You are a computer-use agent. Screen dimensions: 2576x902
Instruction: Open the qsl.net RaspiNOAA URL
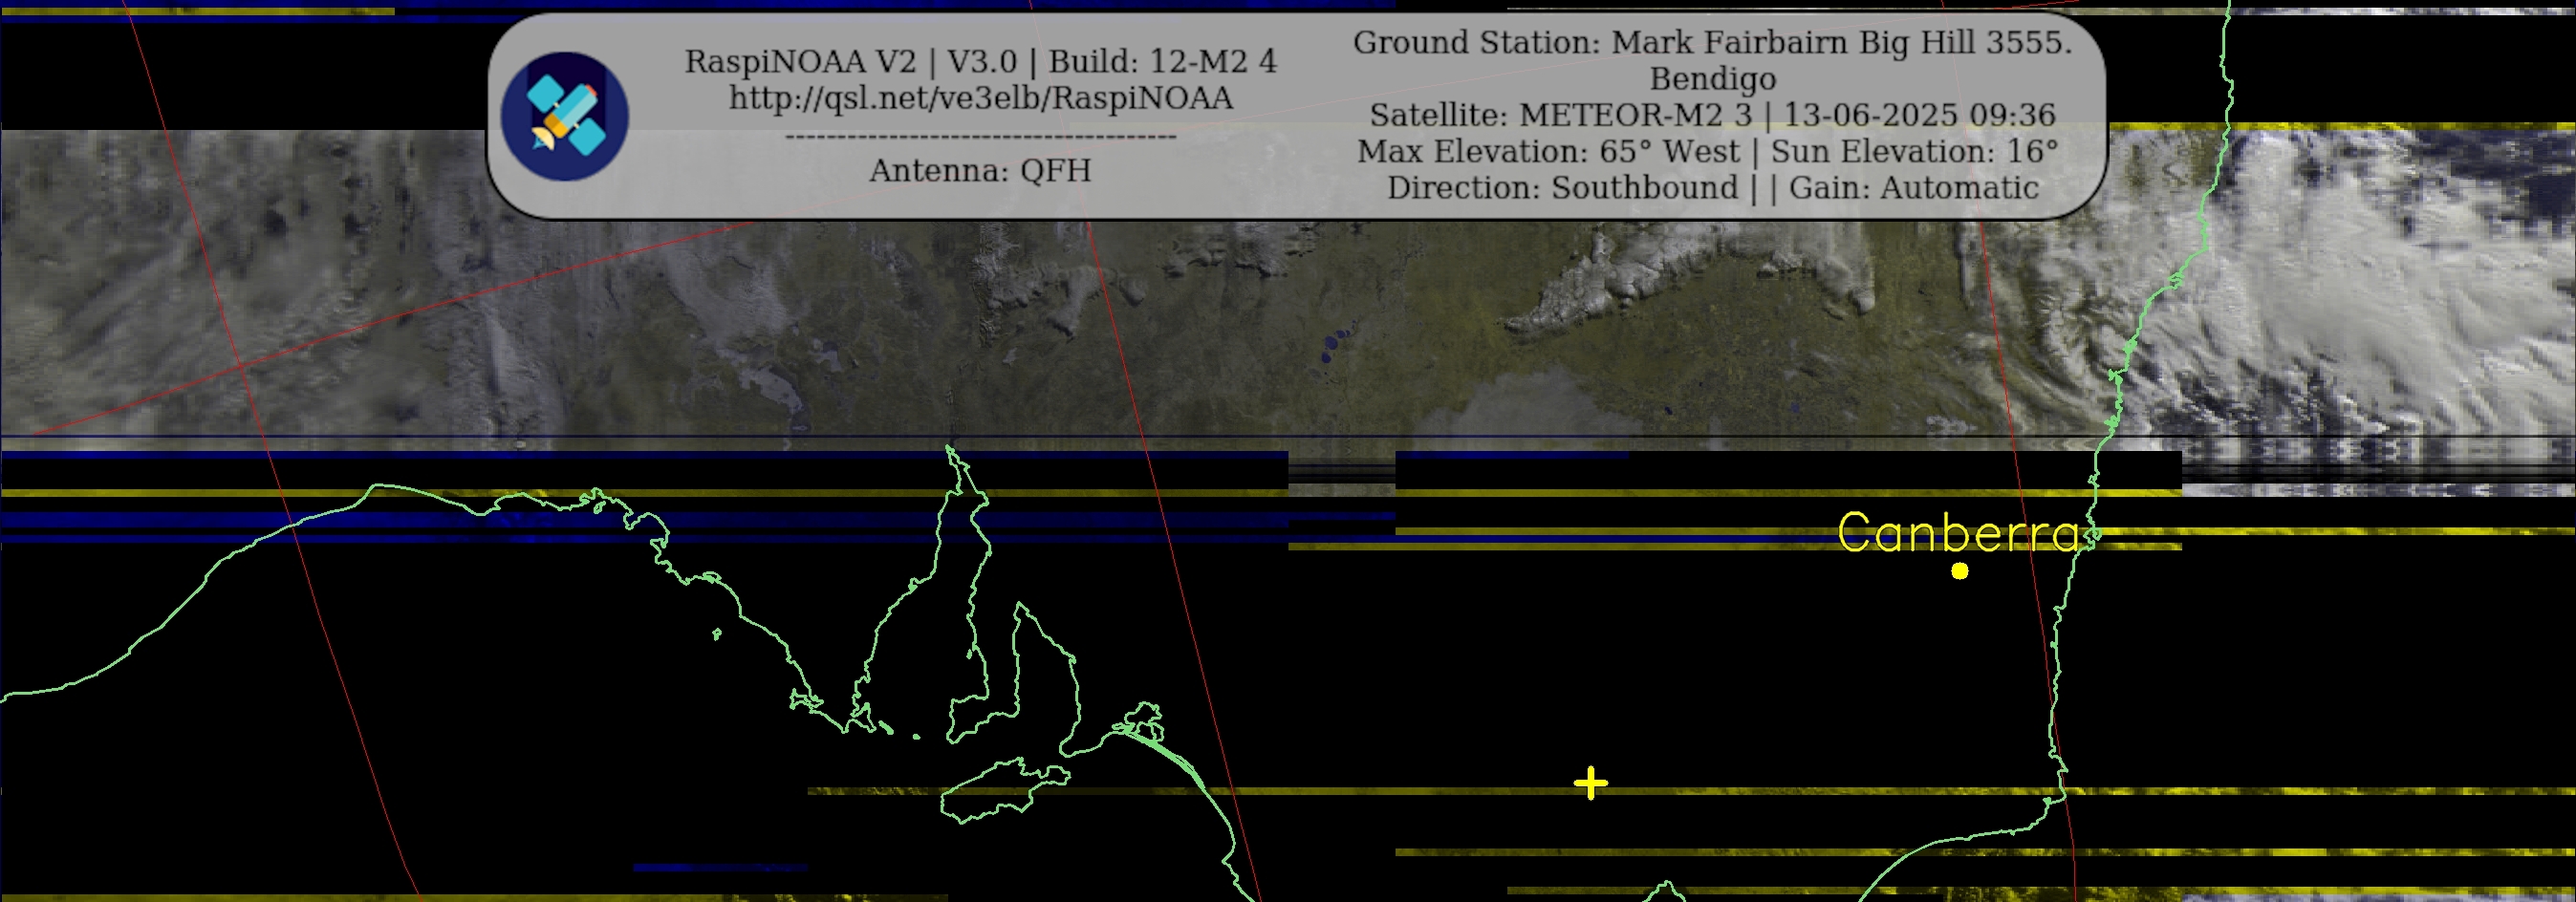point(980,98)
